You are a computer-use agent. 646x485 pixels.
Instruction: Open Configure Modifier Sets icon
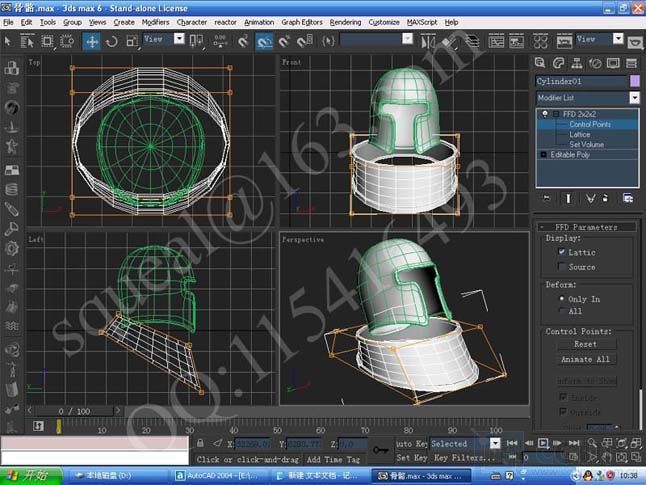[627, 199]
